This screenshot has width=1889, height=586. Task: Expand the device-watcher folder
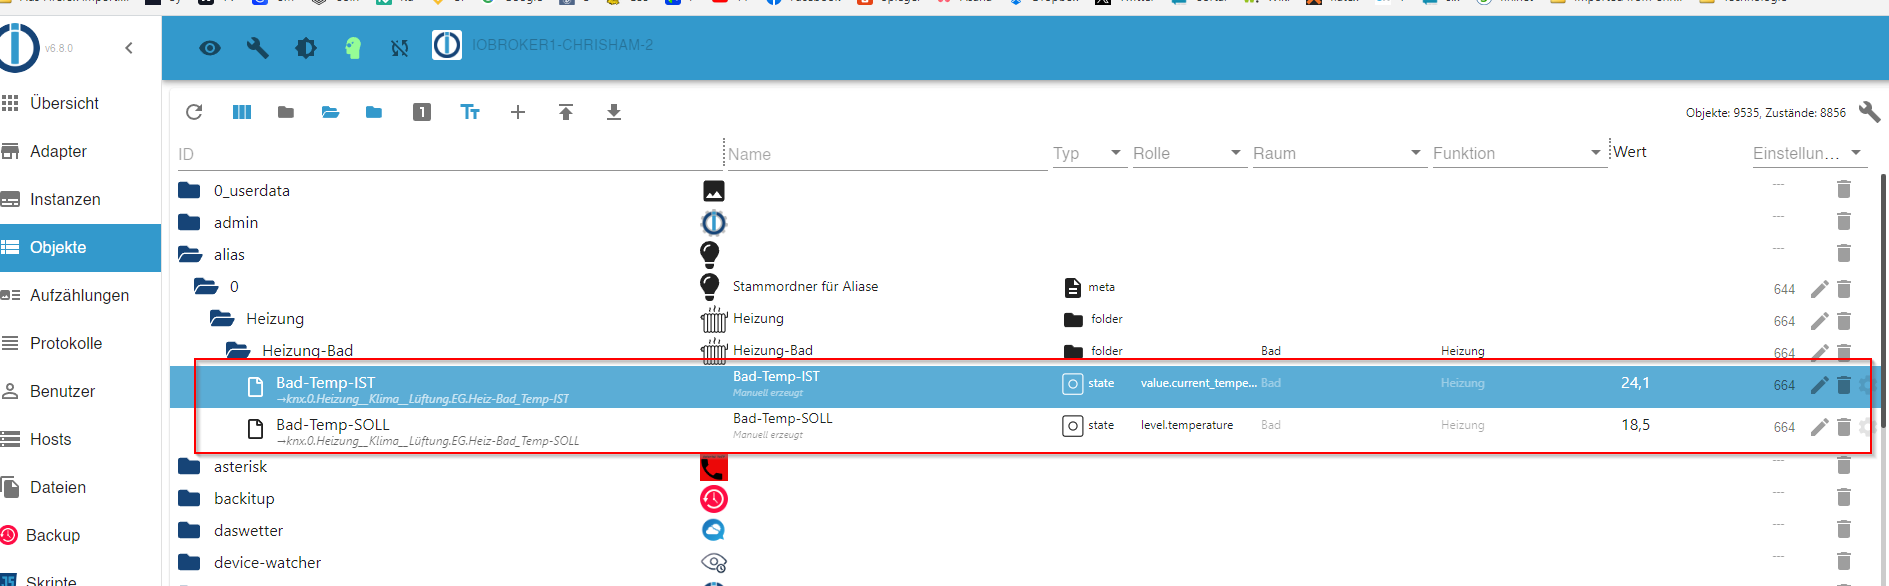point(189,562)
